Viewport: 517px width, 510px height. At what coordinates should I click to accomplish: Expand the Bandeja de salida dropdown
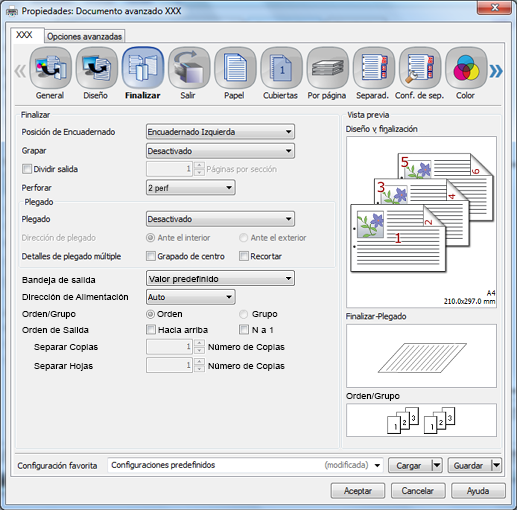pos(220,278)
